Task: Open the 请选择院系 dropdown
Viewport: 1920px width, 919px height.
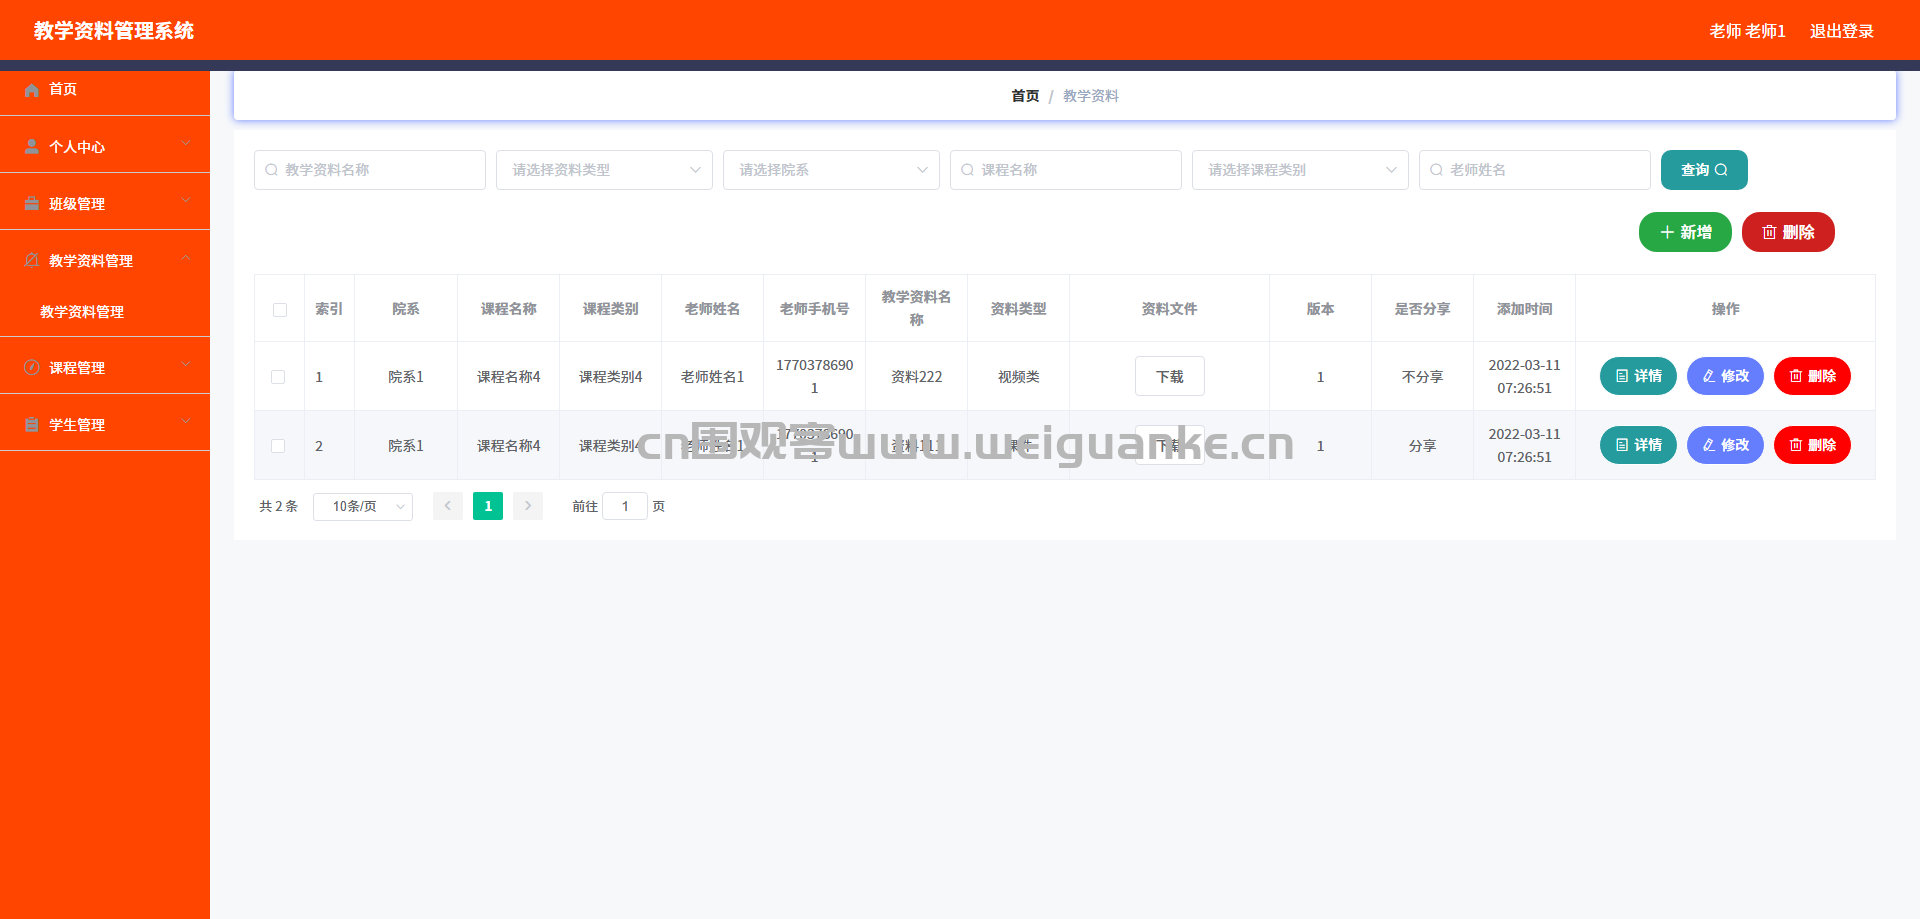Action: (x=831, y=170)
